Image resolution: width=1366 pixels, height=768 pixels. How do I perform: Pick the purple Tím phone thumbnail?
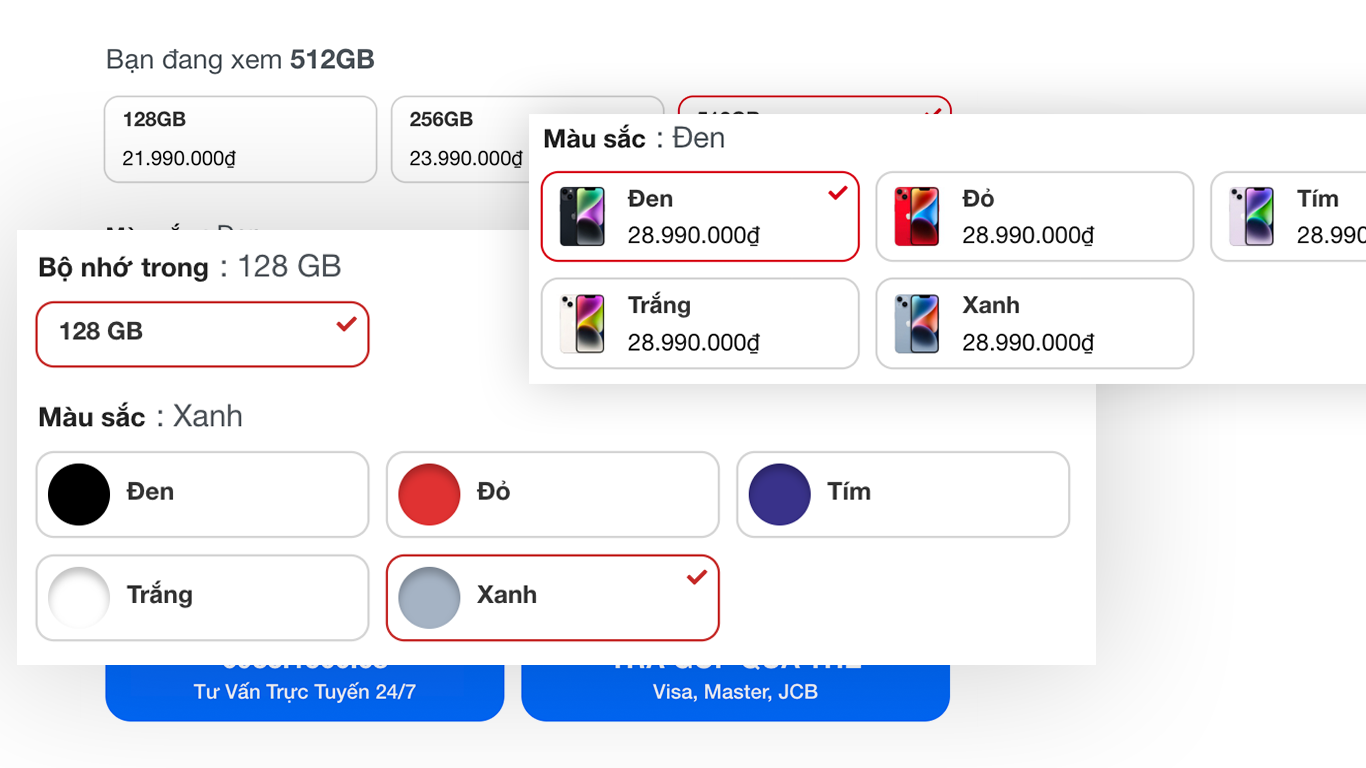coord(1251,216)
